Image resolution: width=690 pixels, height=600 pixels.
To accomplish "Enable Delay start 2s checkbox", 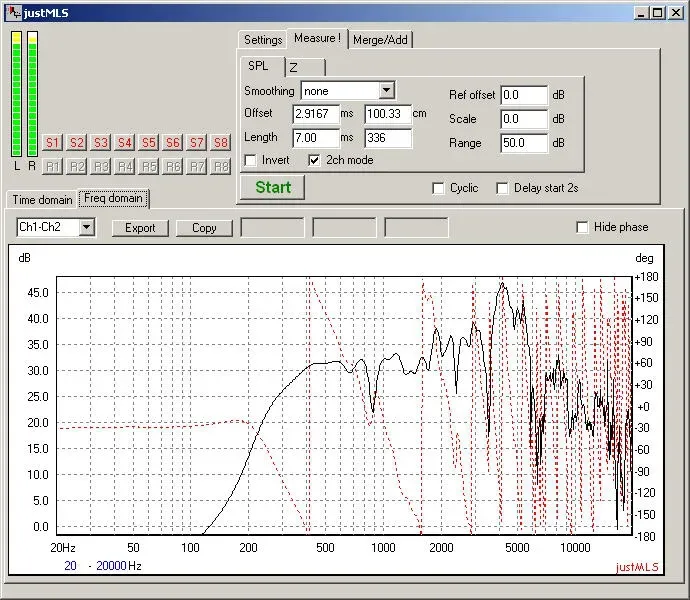I will tap(502, 188).
